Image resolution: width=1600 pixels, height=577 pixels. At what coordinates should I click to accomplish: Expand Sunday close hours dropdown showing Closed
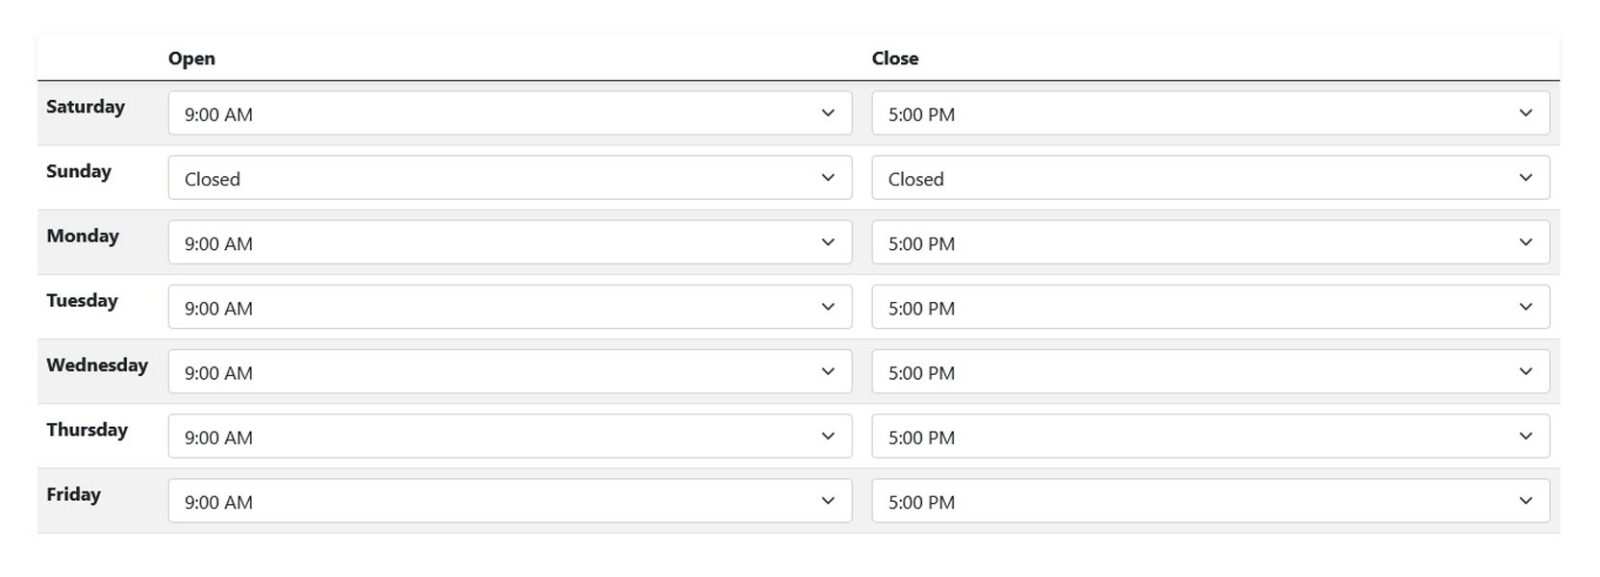coord(1210,178)
